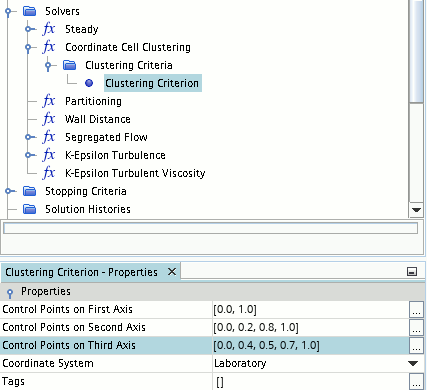Open editor for Control Points on First Axis
This screenshot has width=427, height=390.
pos(416,309)
